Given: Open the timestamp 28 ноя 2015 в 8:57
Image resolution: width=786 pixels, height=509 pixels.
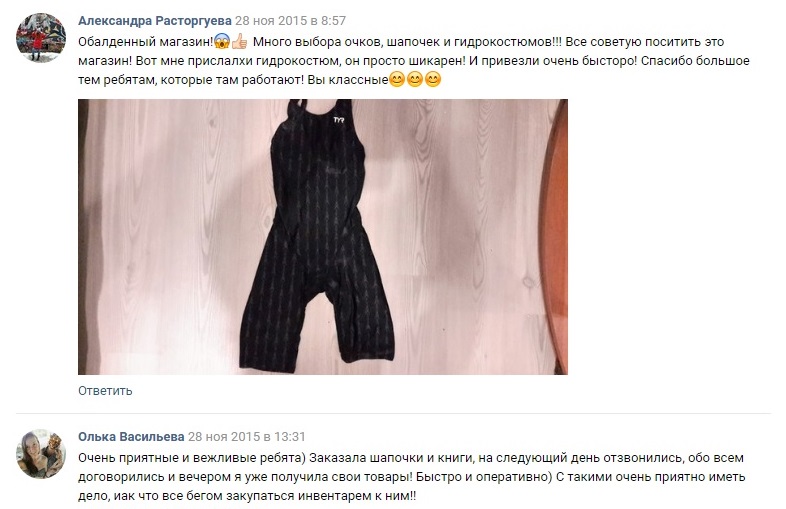Looking at the screenshot, I should tap(291, 21).
